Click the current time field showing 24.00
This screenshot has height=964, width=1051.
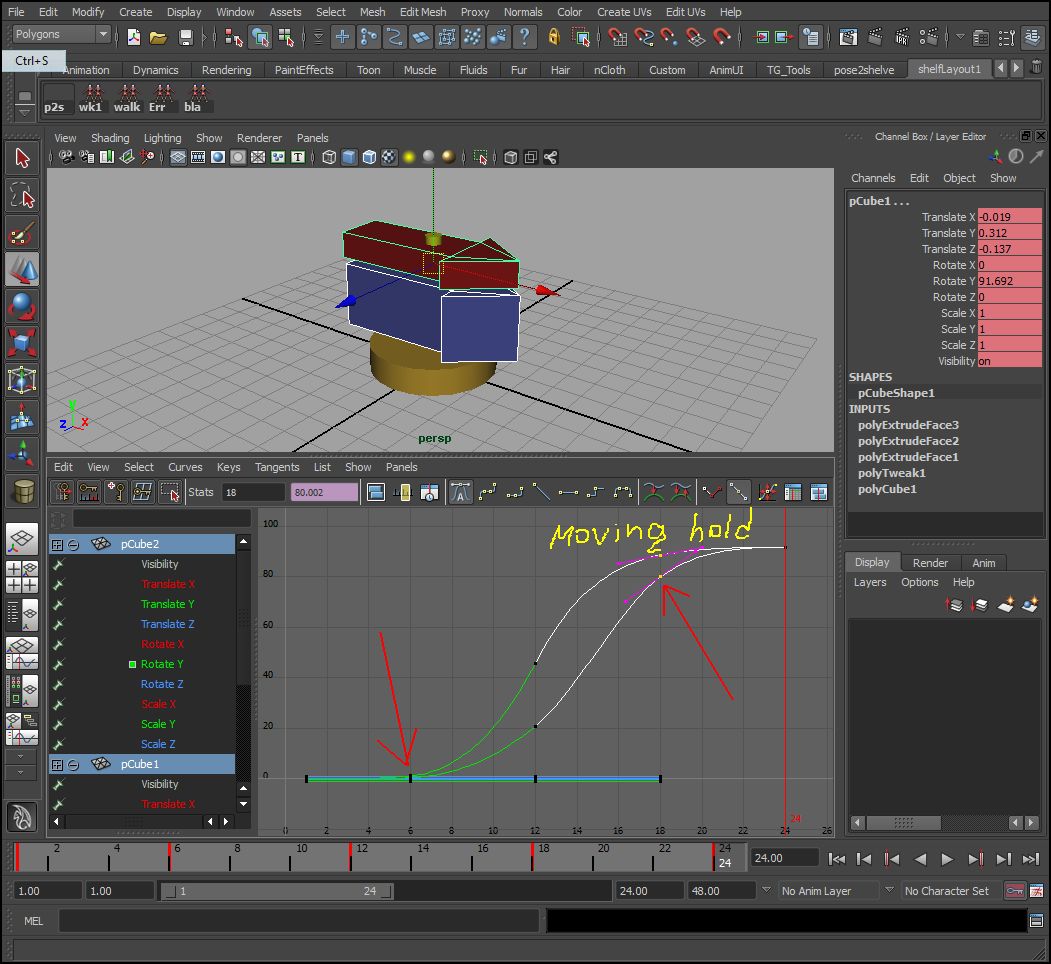point(785,857)
